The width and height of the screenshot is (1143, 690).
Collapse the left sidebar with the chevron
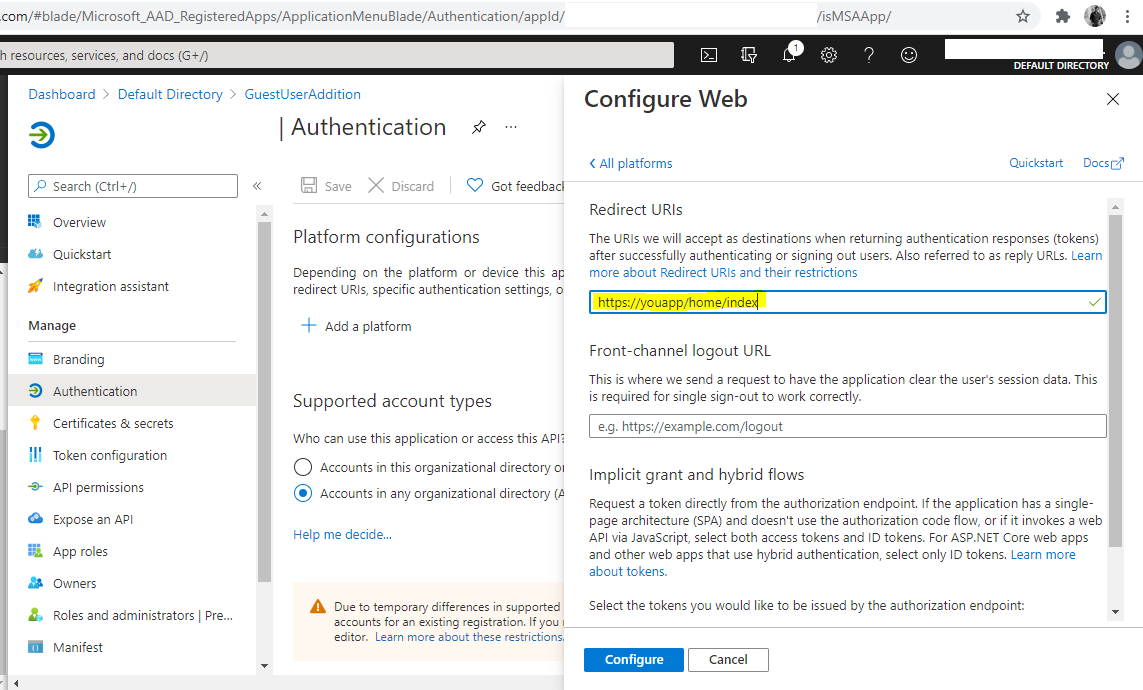256,185
